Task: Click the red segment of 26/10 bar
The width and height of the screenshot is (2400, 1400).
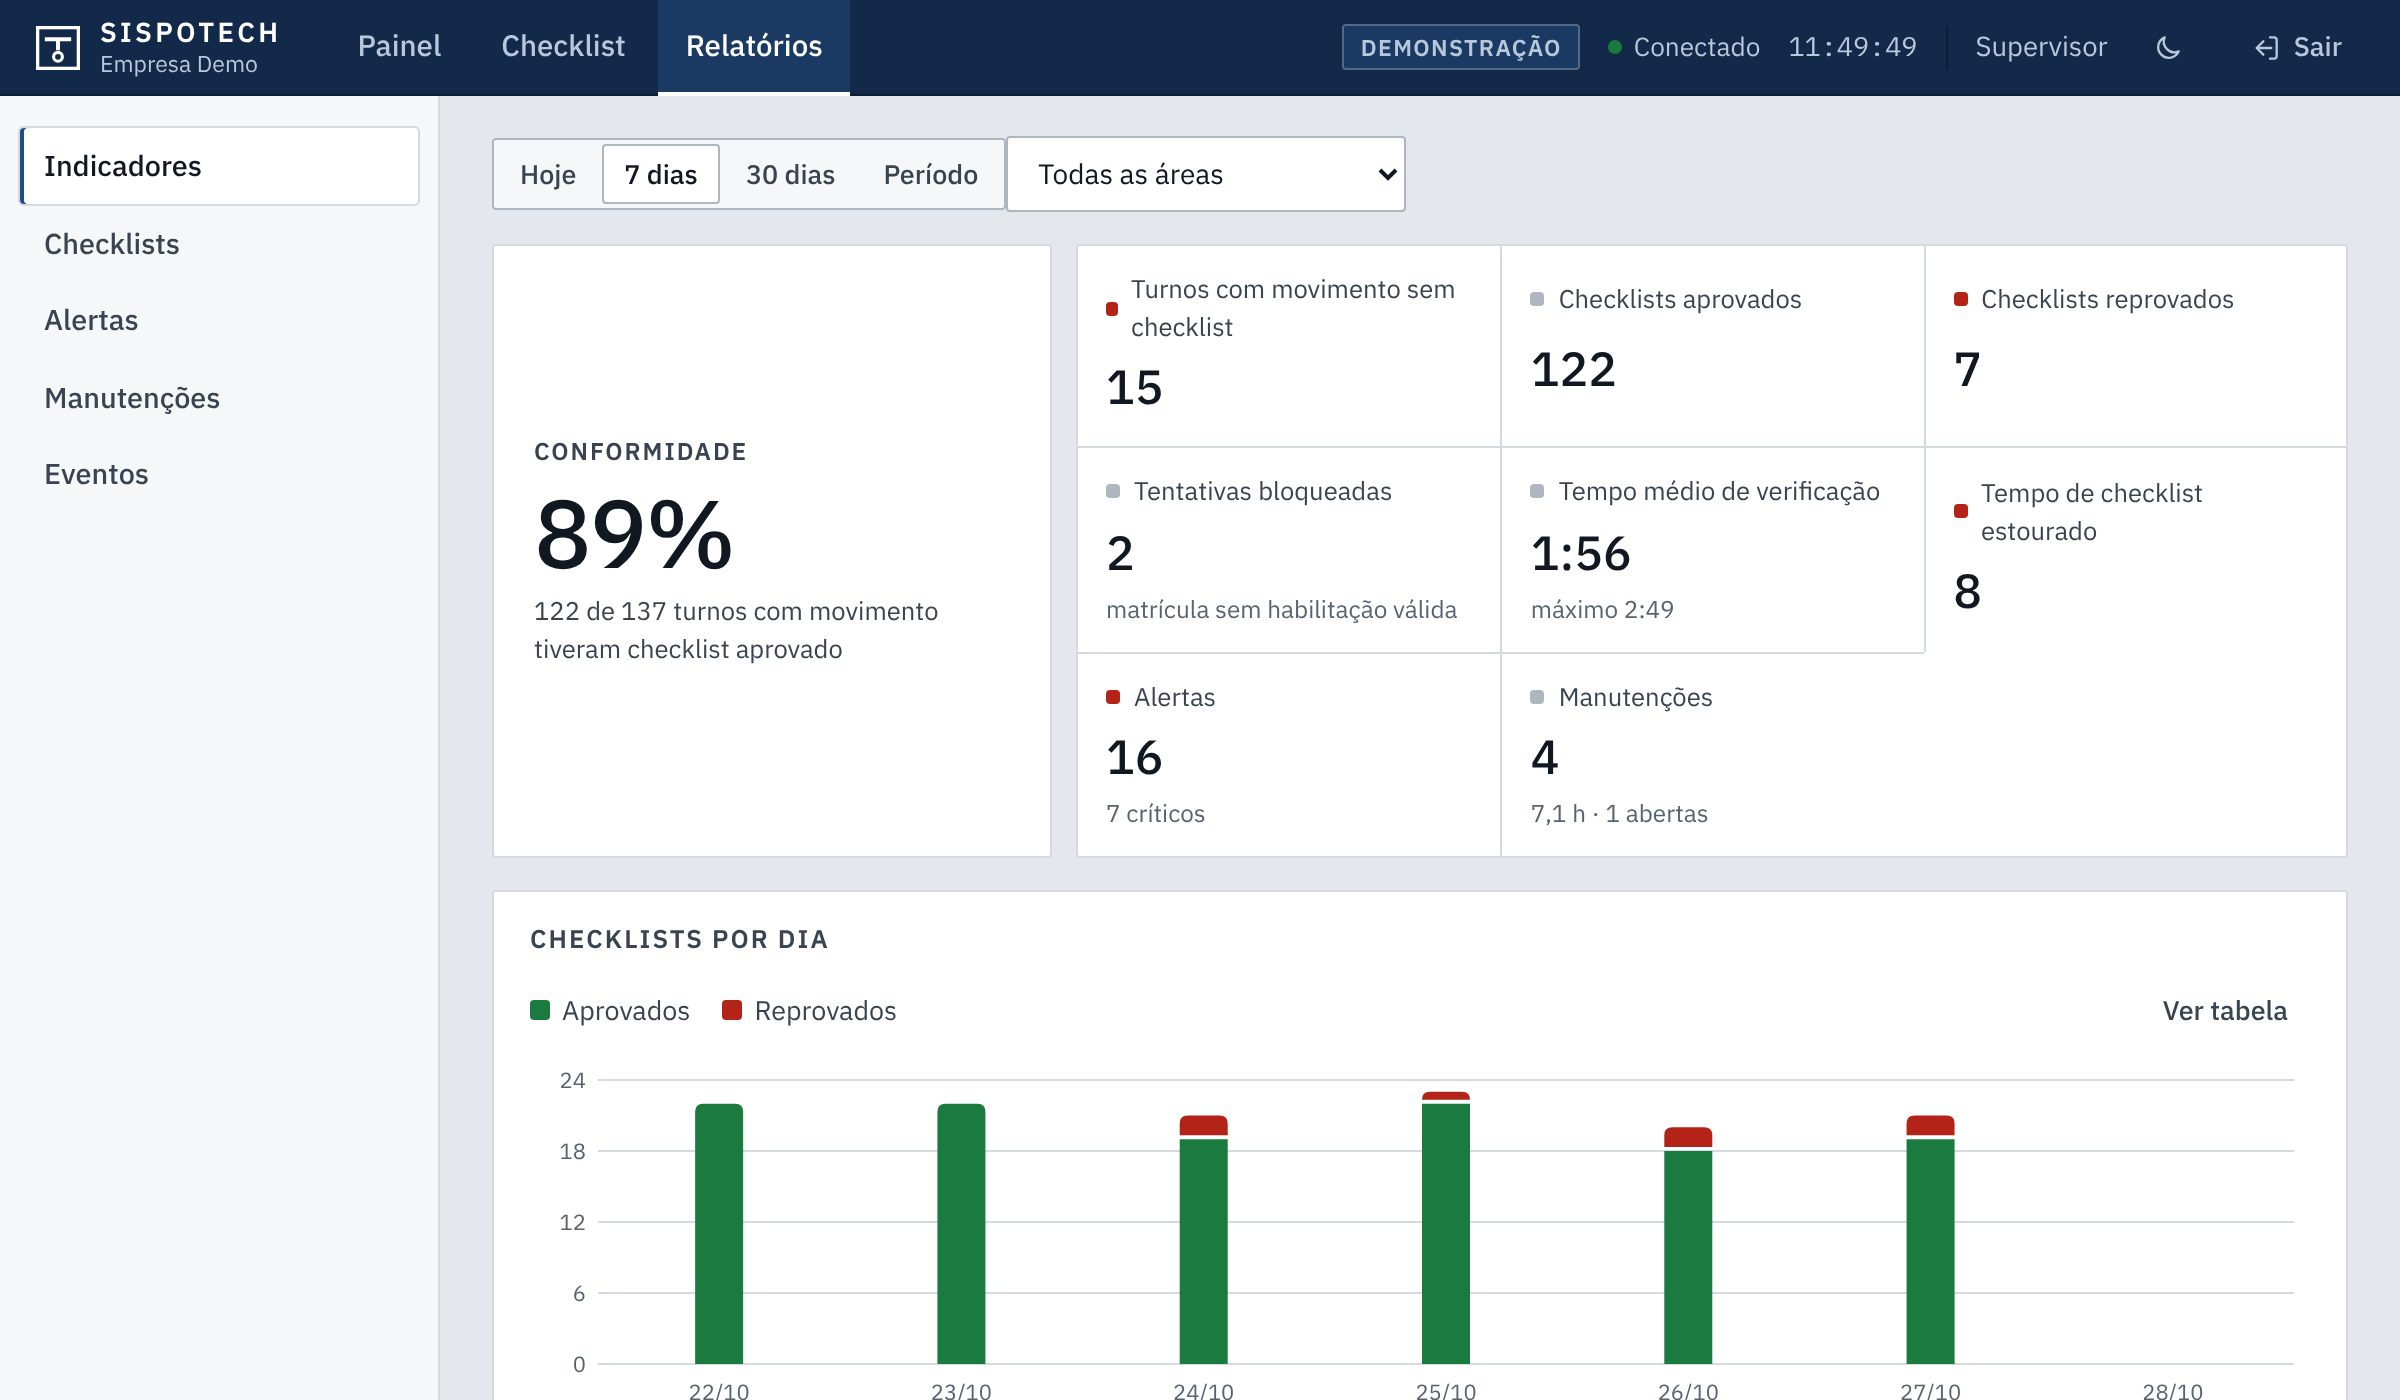Action: [x=1688, y=1138]
